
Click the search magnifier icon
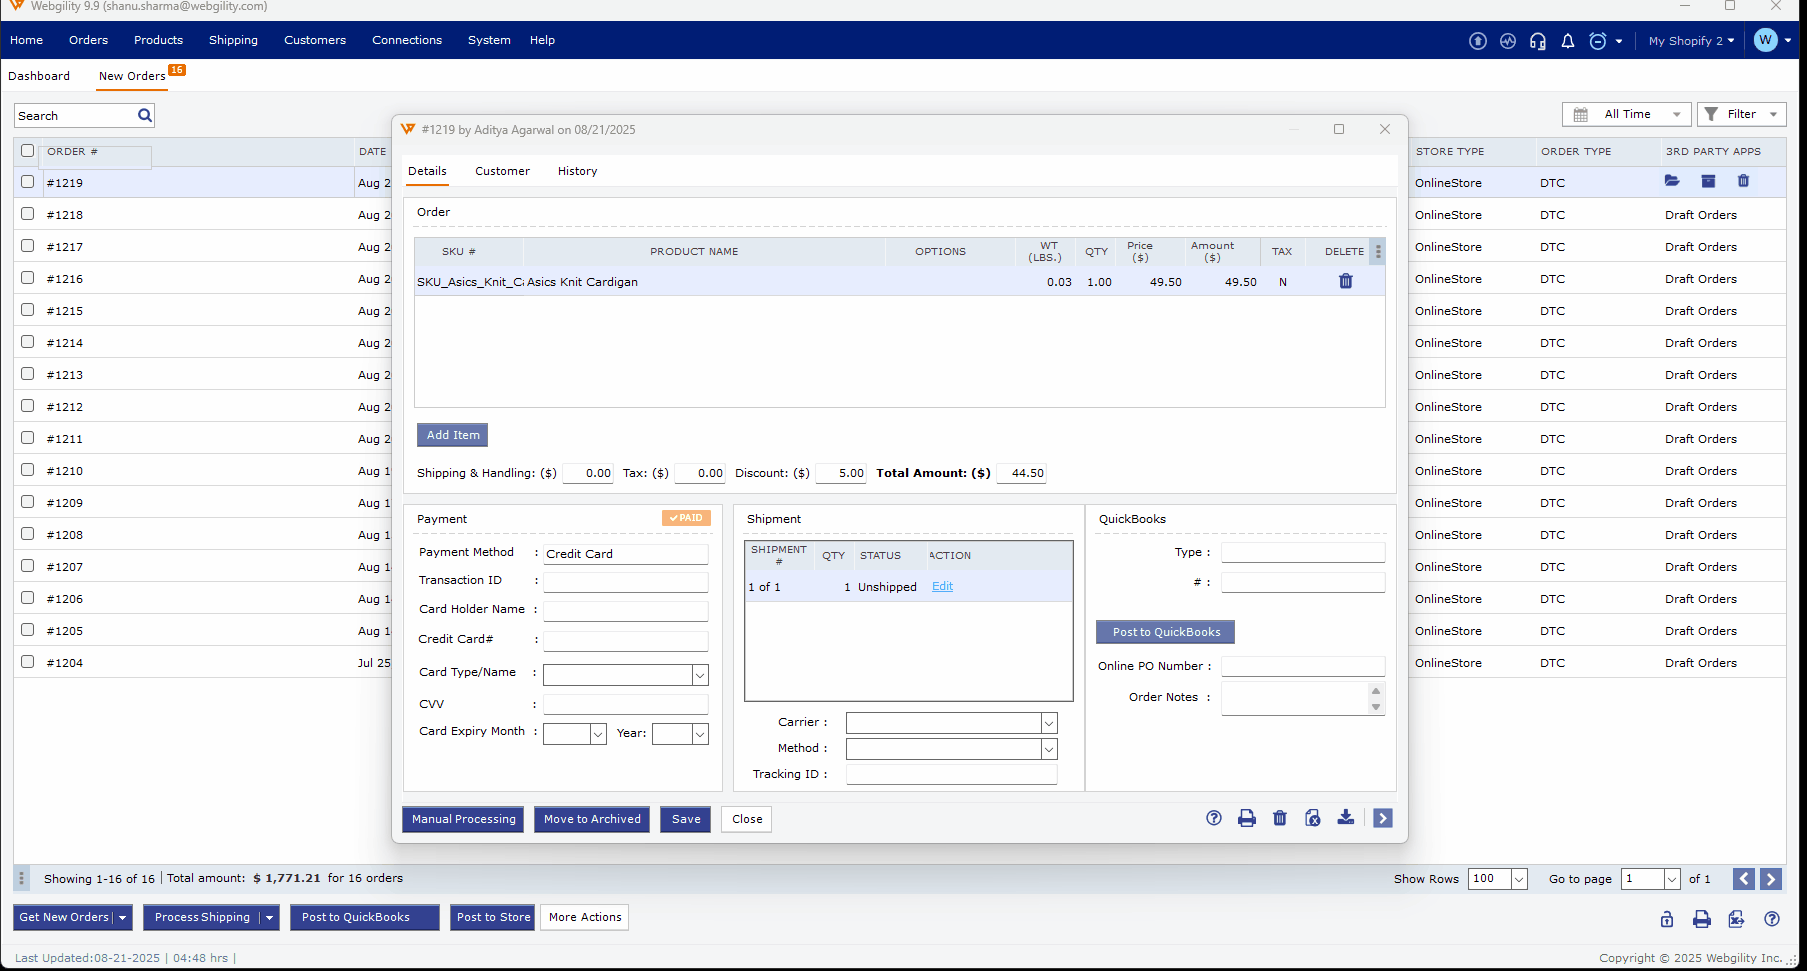click(x=145, y=116)
